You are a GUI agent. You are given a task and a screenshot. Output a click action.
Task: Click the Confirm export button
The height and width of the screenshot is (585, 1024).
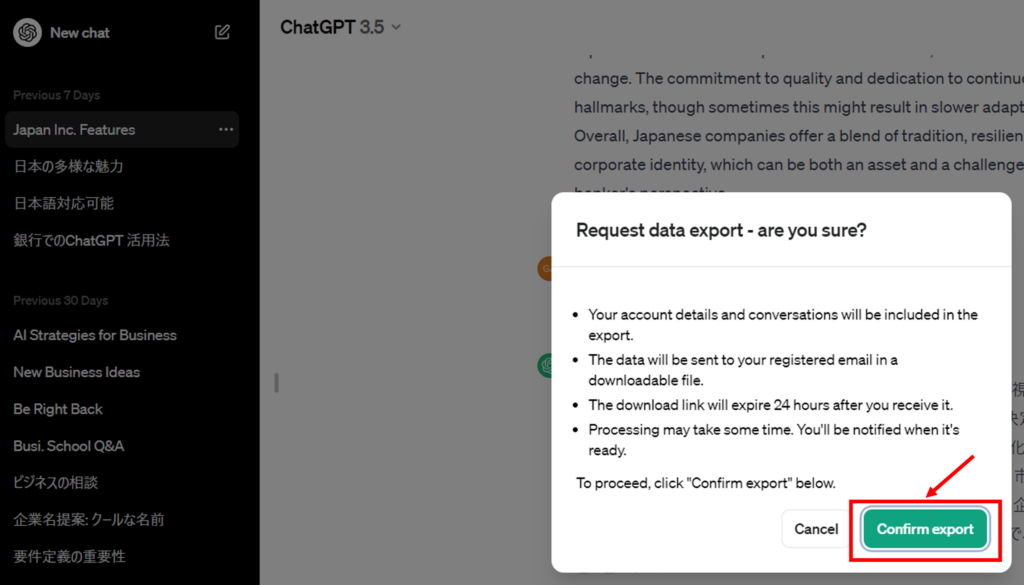925,529
